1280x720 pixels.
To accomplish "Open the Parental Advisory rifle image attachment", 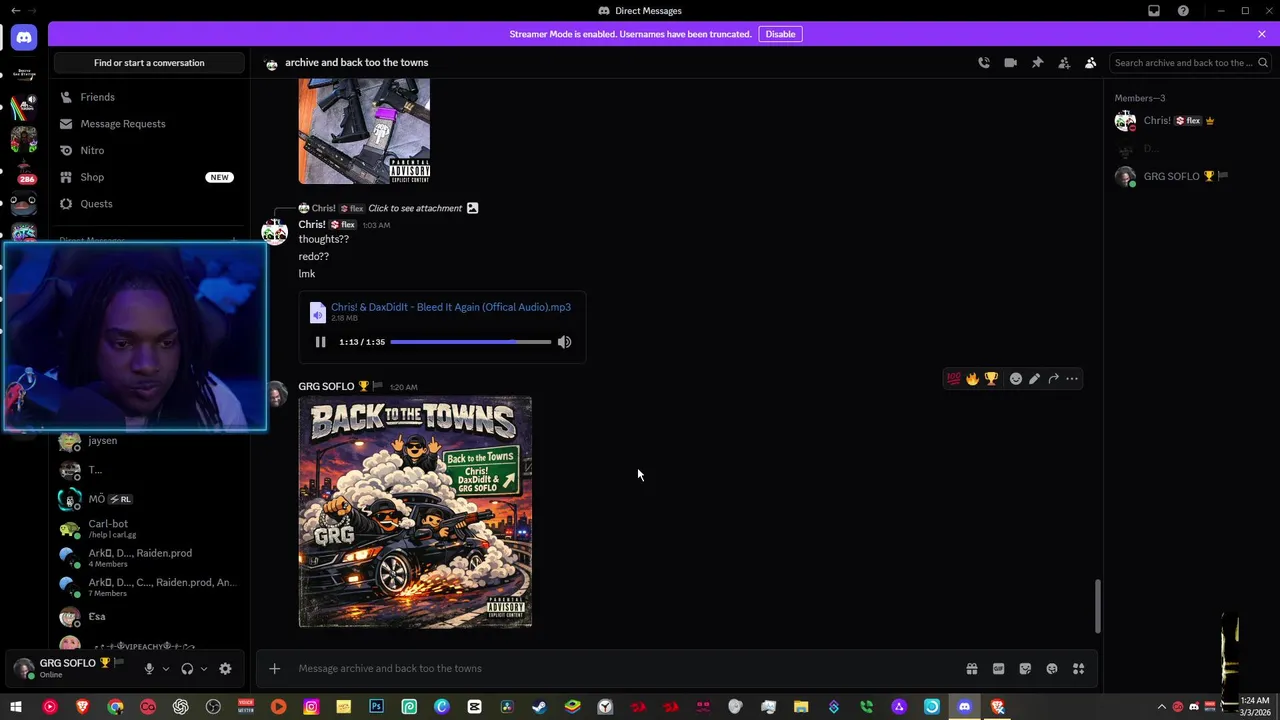I will pos(364,132).
